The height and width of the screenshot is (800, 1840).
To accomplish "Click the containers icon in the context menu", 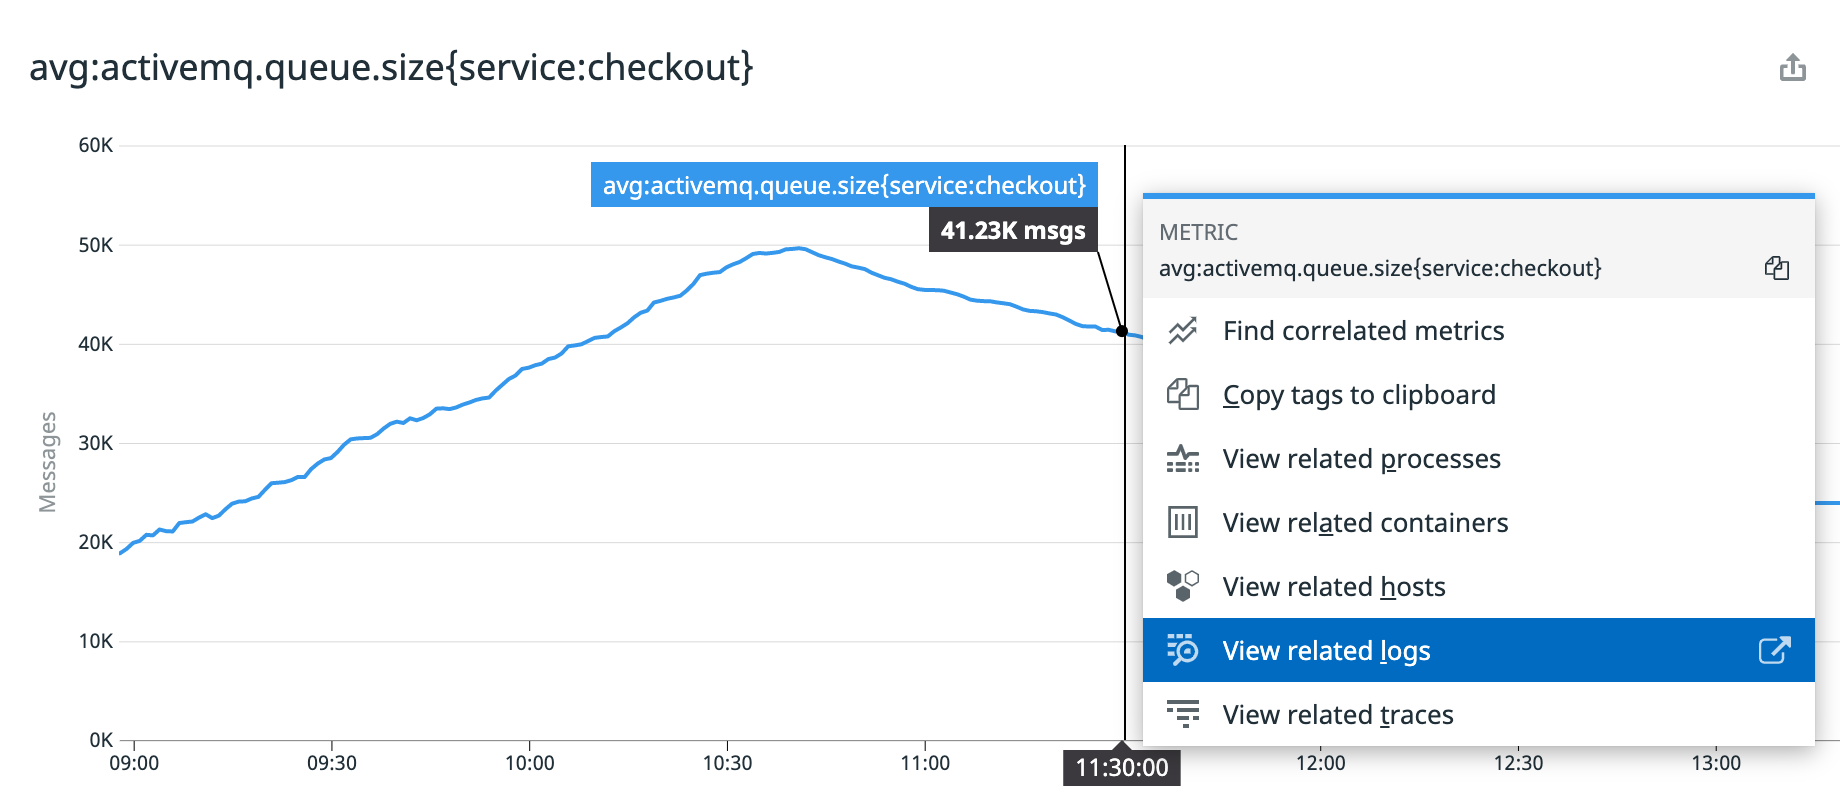I will (1183, 522).
